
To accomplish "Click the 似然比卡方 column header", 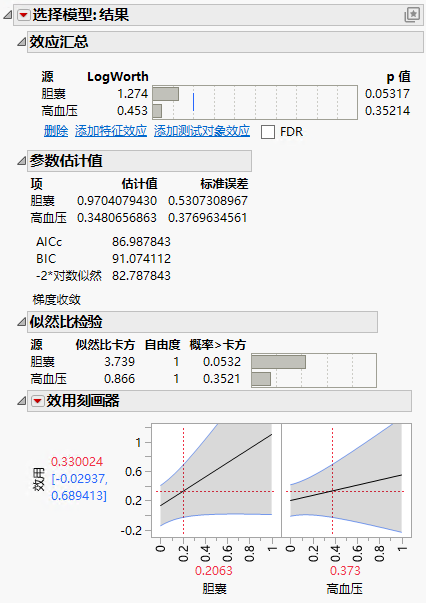I will tap(105, 345).
